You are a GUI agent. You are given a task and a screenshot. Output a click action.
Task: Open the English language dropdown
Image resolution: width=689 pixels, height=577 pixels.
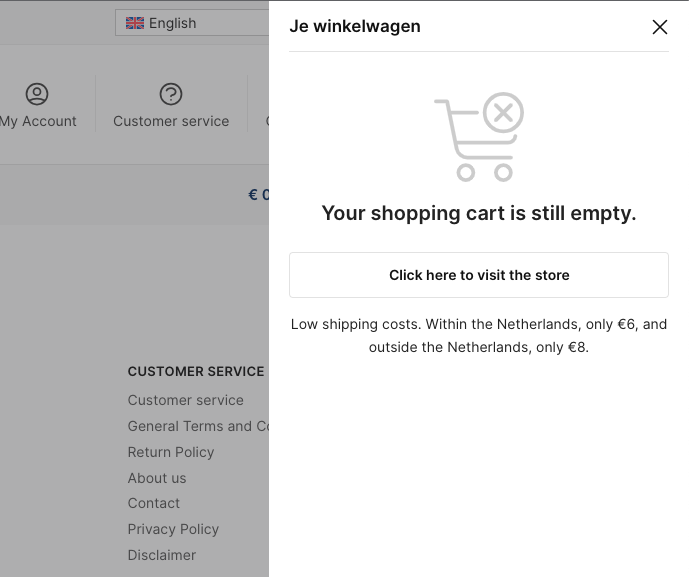192,23
